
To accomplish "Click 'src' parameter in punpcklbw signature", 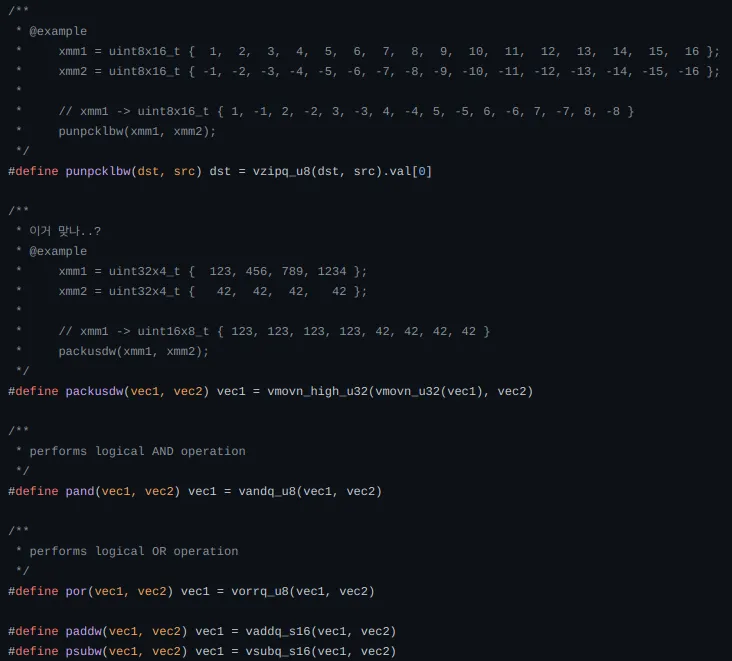I will [184, 171].
